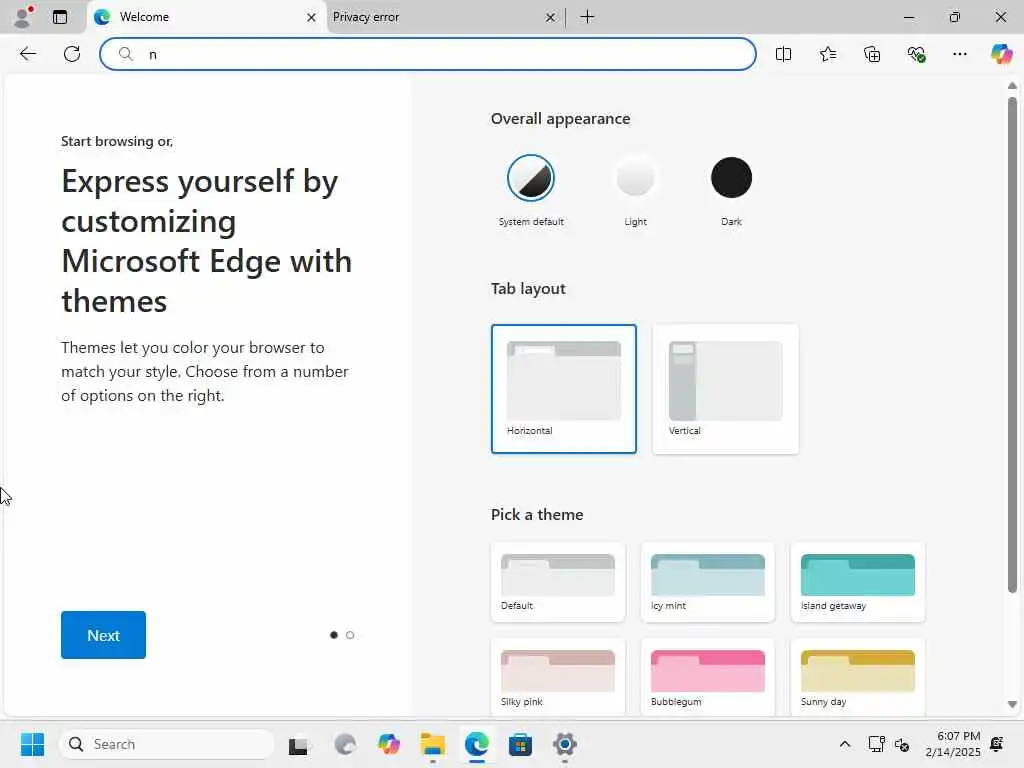Pick the Bubblegum theme
The image size is (1024, 768).
click(x=707, y=677)
